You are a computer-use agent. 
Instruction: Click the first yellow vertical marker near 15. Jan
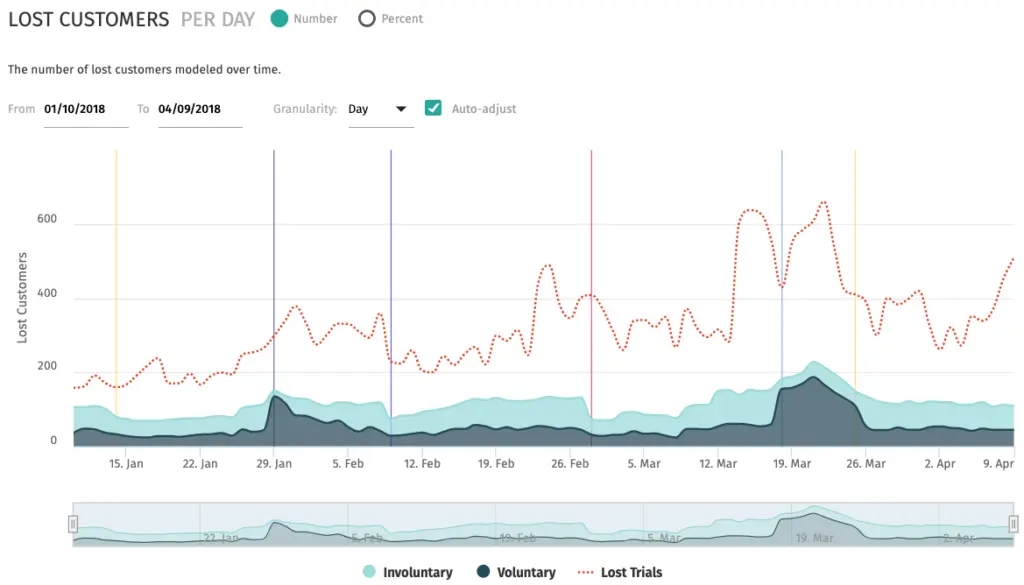click(x=116, y=281)
